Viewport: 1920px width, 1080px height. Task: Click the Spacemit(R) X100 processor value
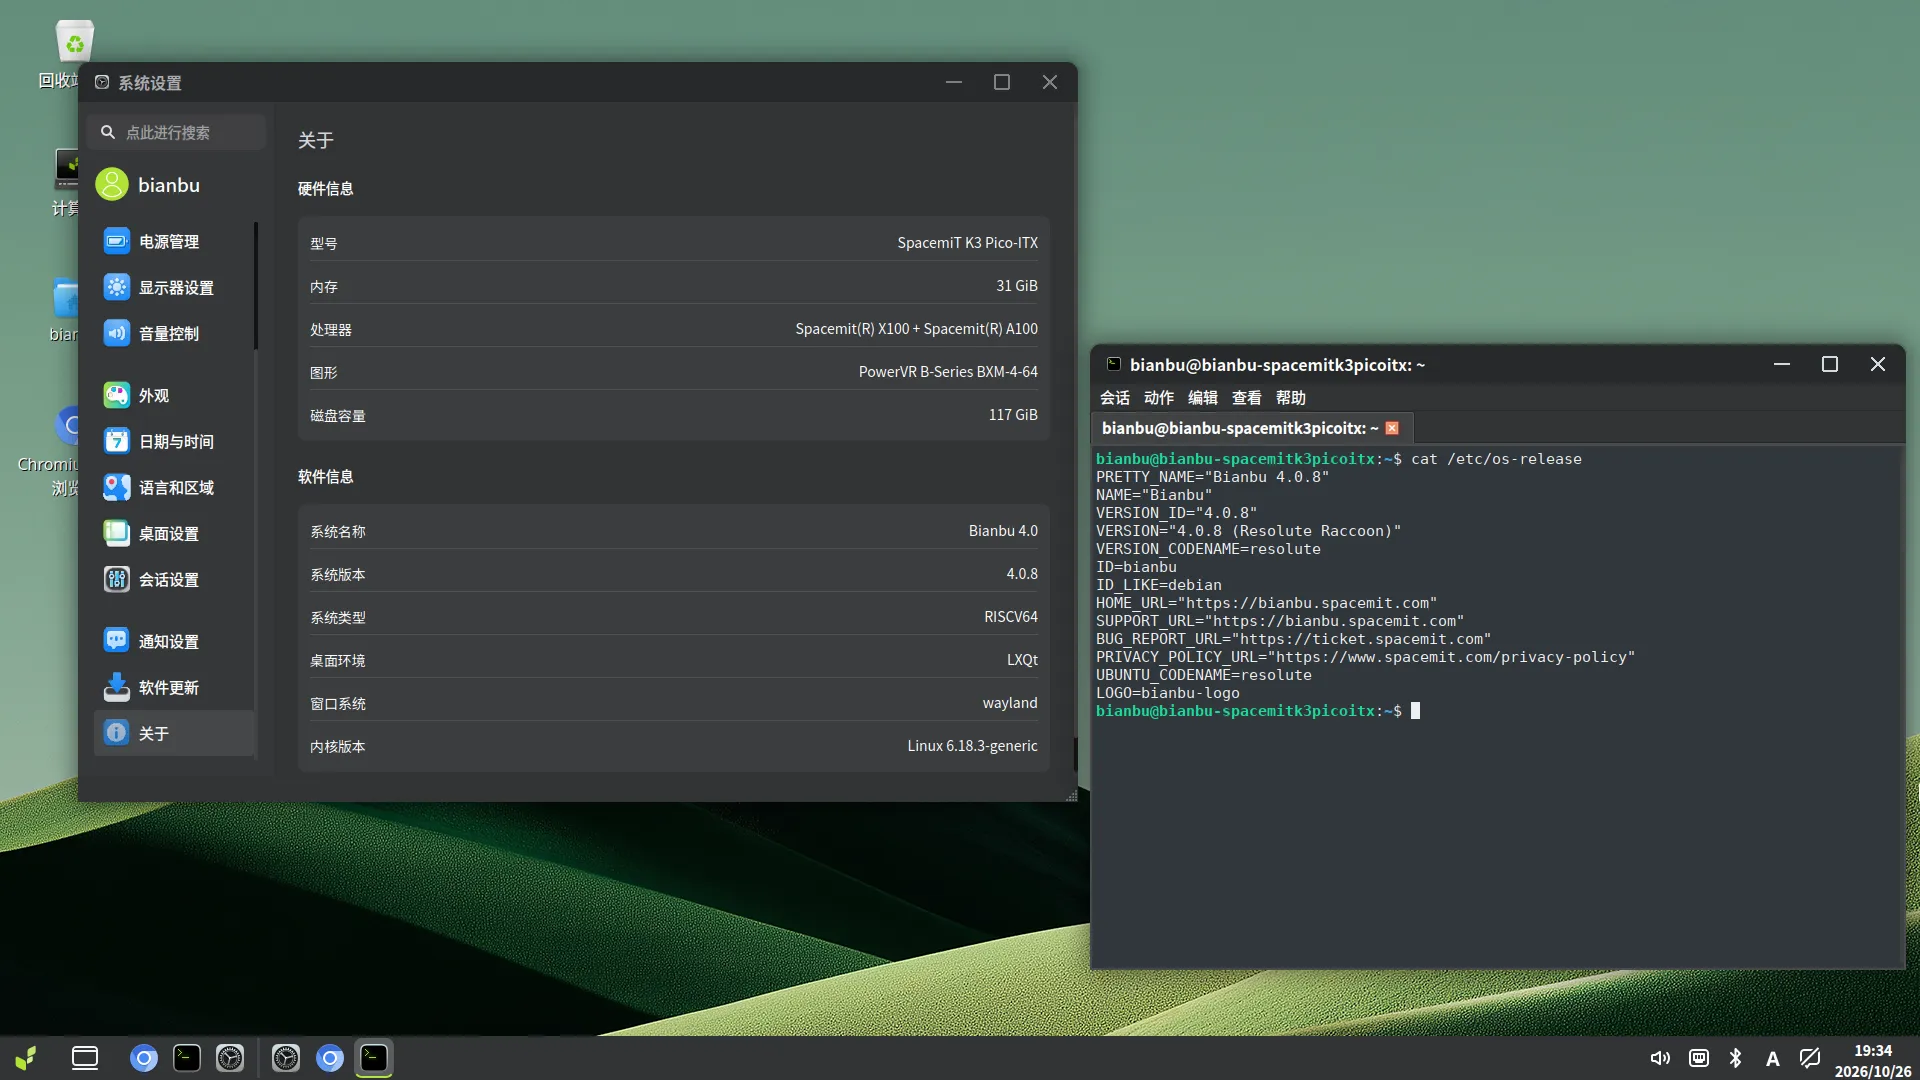click(917, 329)
